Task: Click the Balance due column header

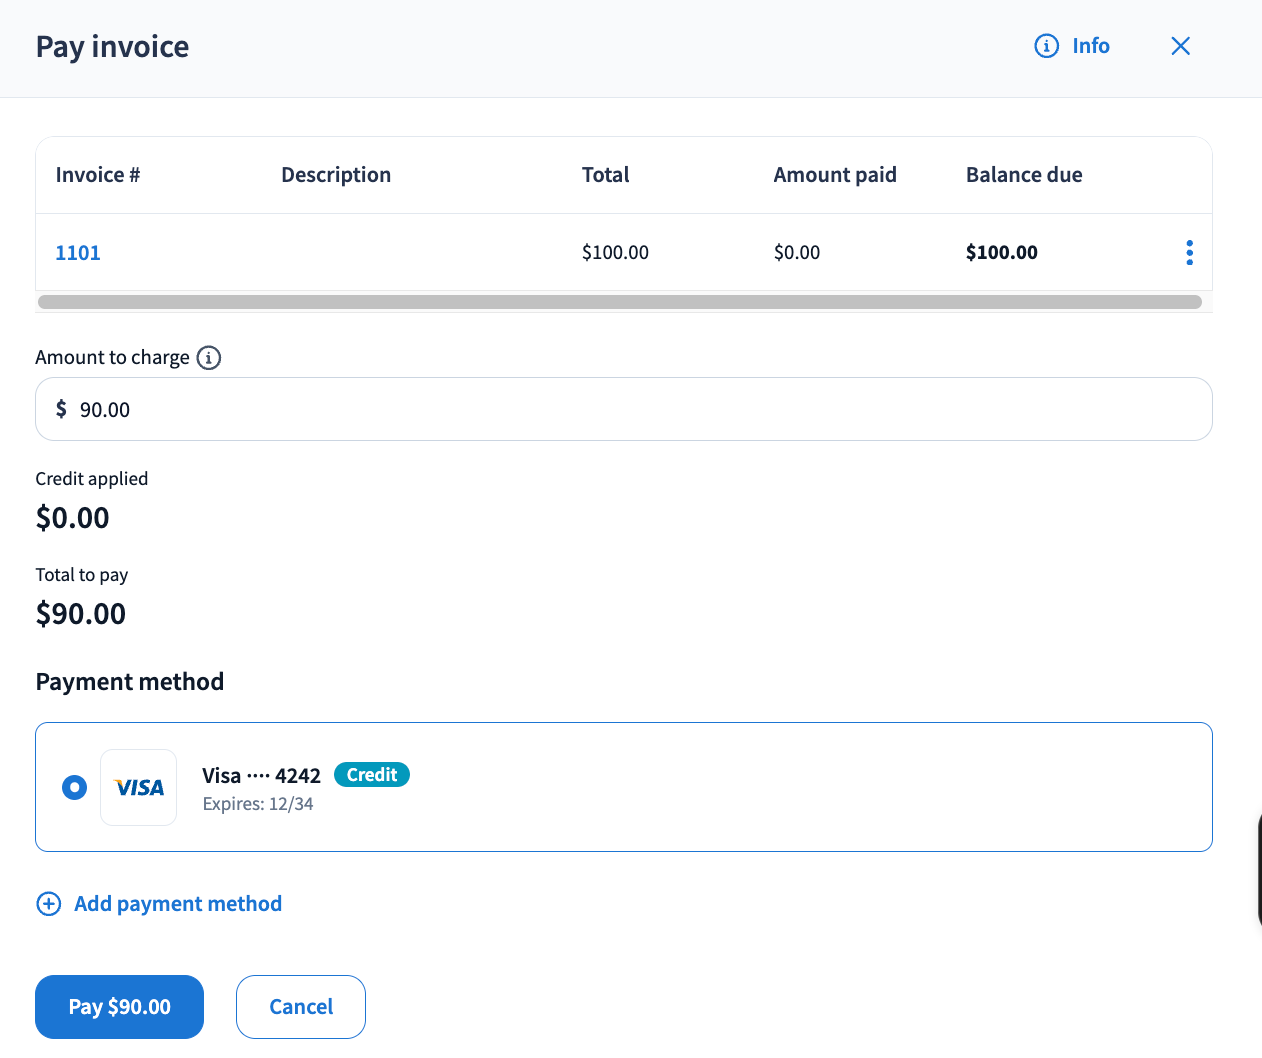Action: (x=1024, y=175)
